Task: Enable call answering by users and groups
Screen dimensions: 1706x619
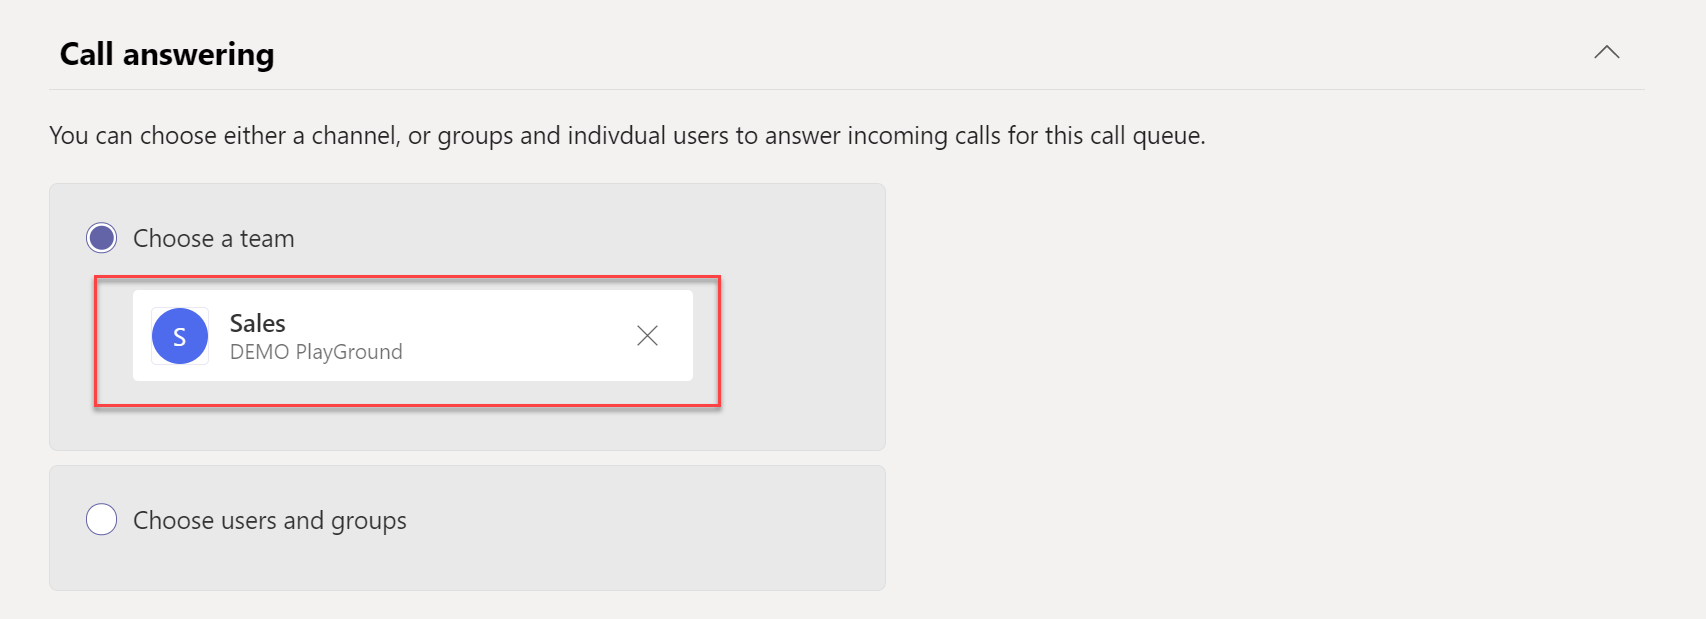Action: (x=101, y=519)
